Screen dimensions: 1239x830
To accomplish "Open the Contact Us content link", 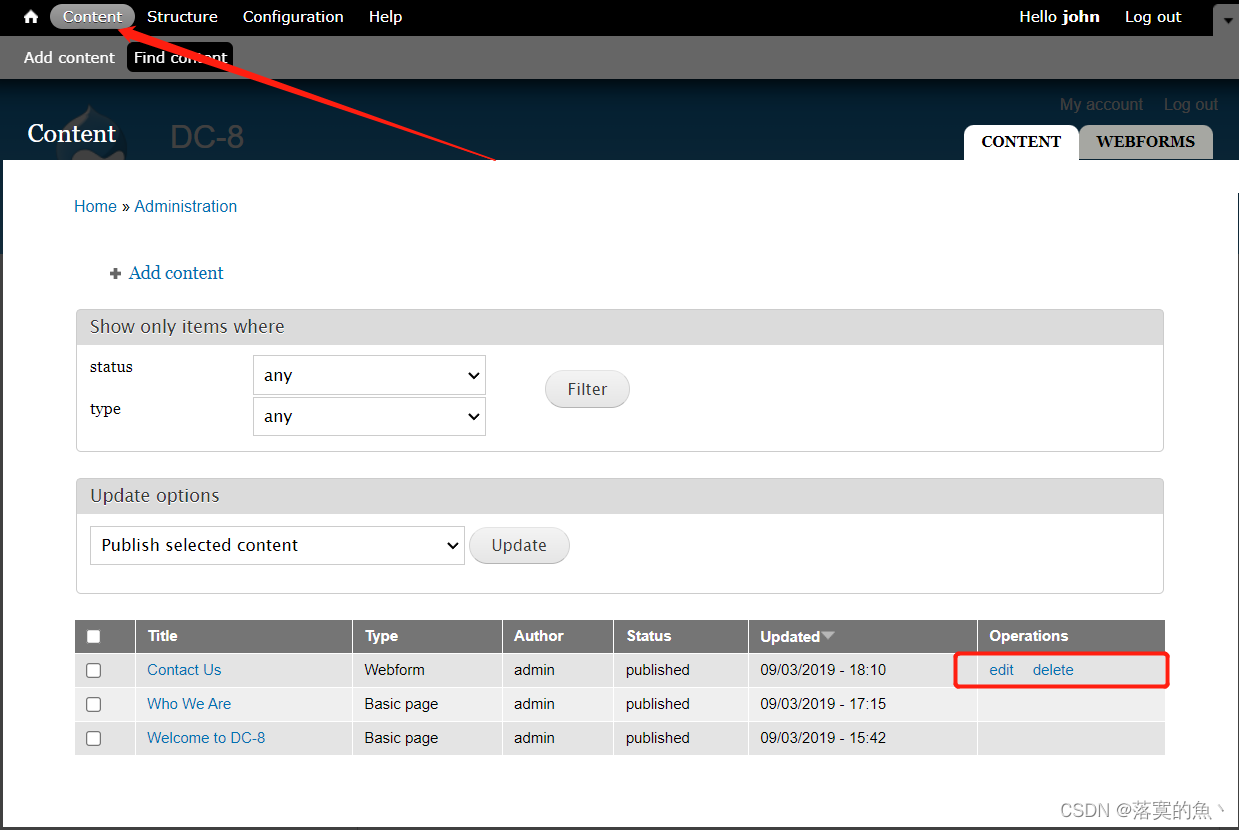I will pos(184,670).
